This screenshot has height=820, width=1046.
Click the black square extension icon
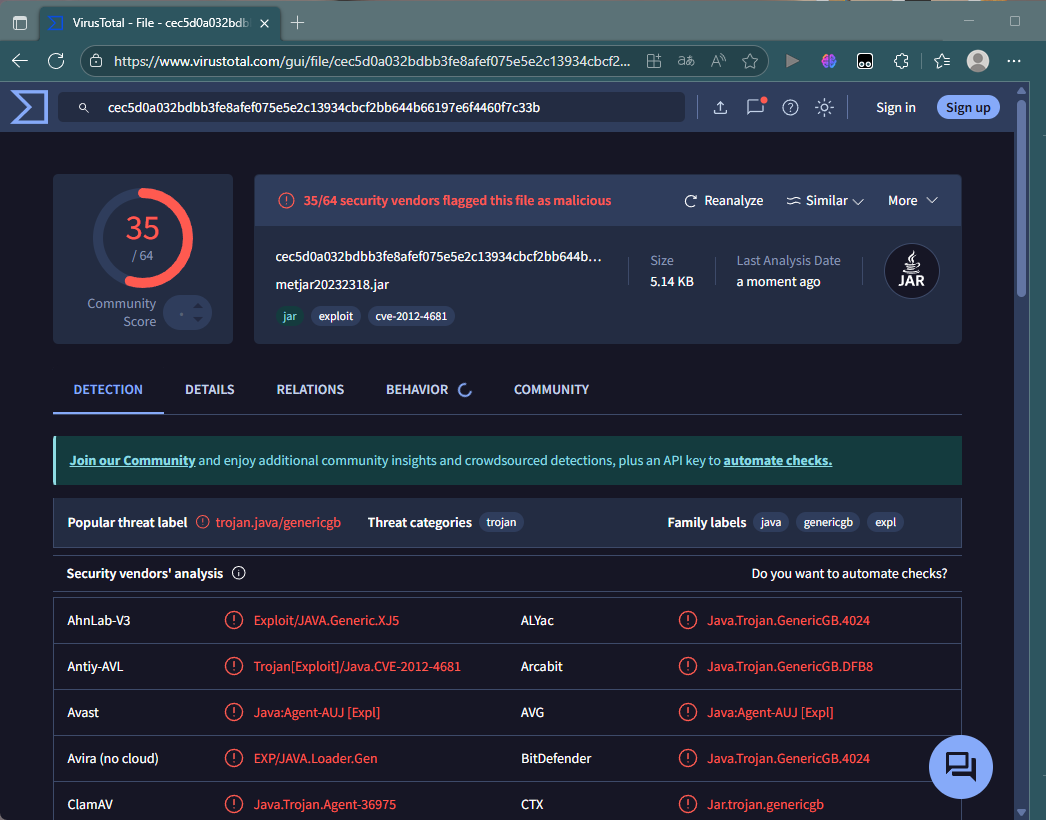pos(865,61)
